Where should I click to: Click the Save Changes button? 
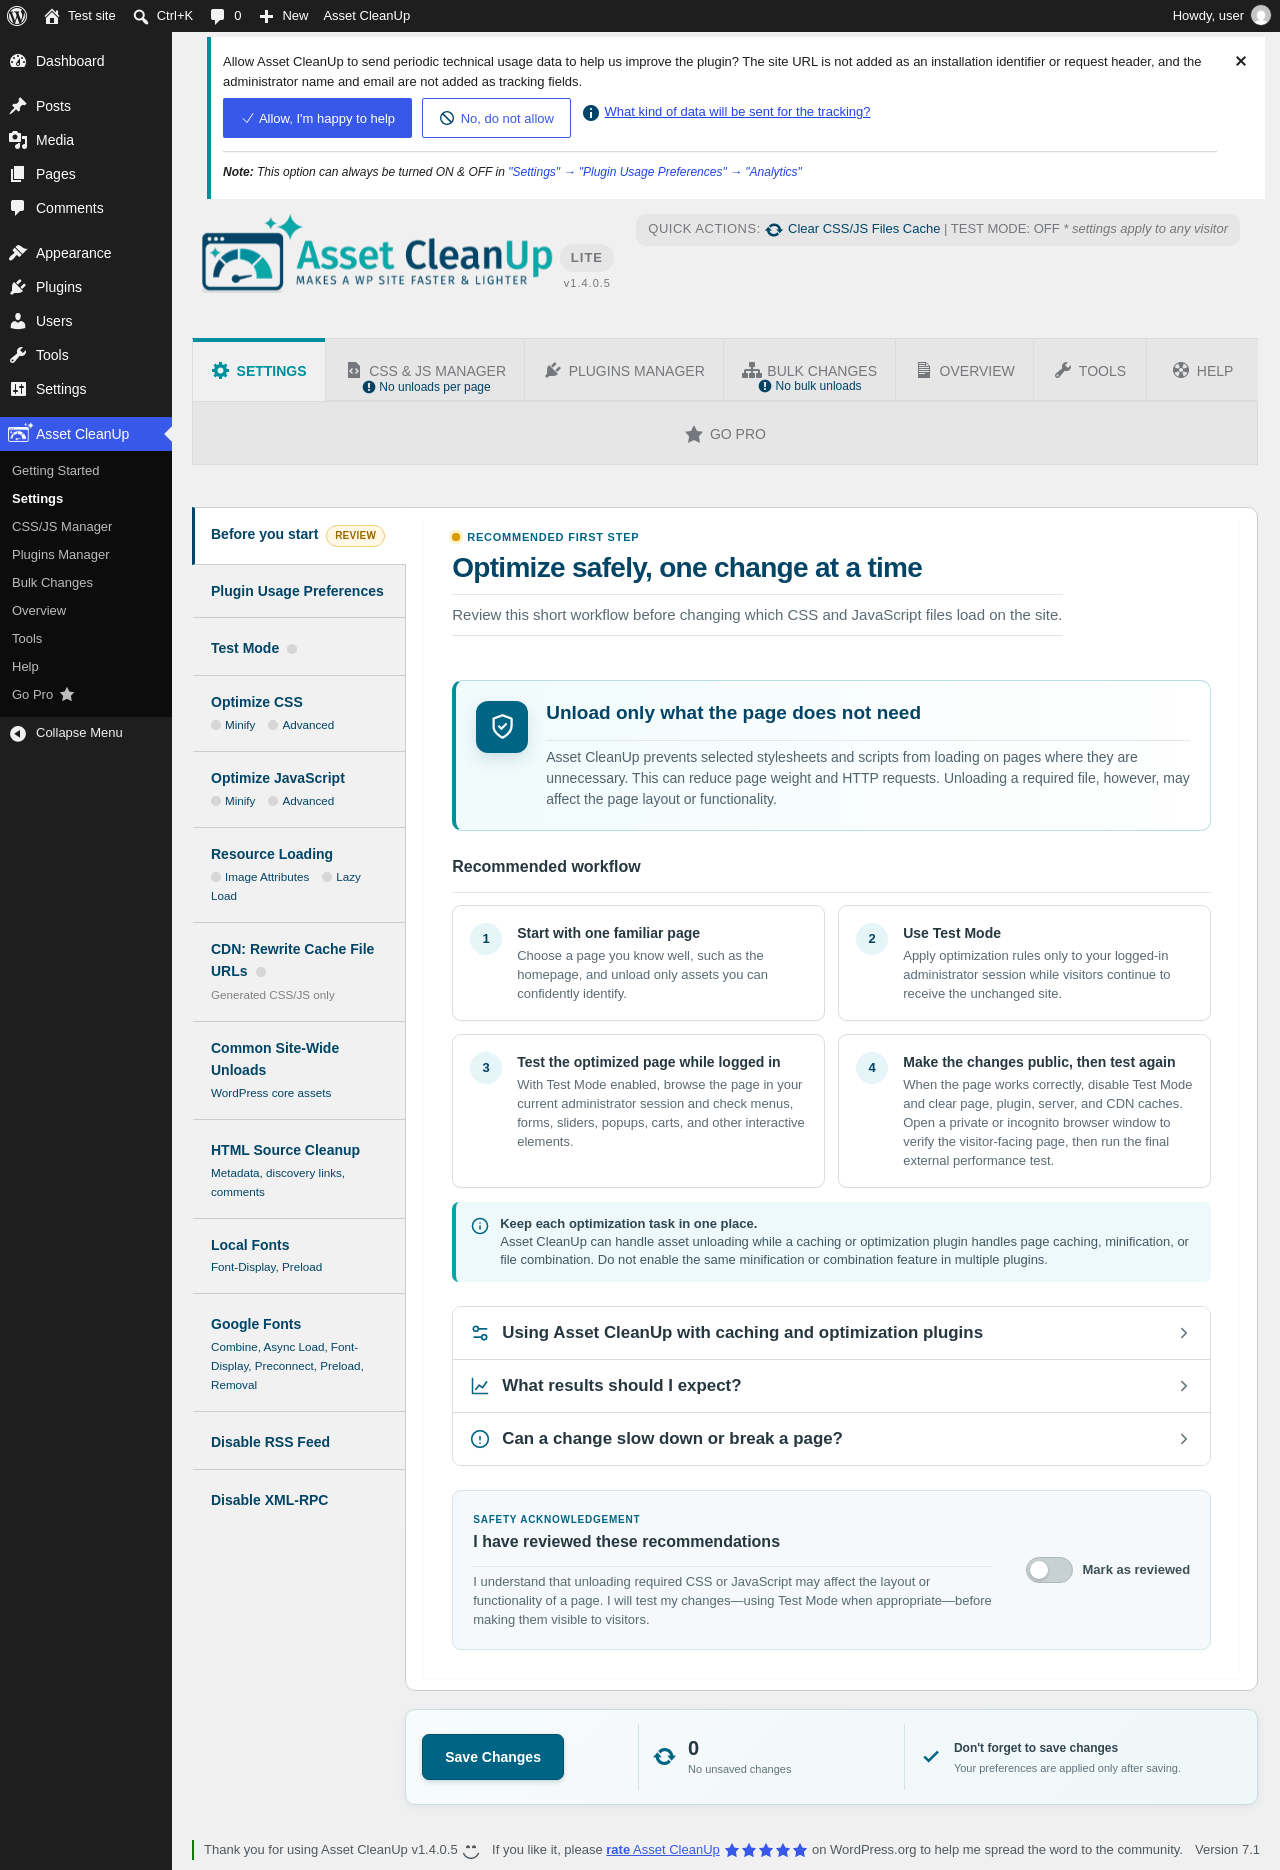pyautogui.click(x=493, y=1757)
